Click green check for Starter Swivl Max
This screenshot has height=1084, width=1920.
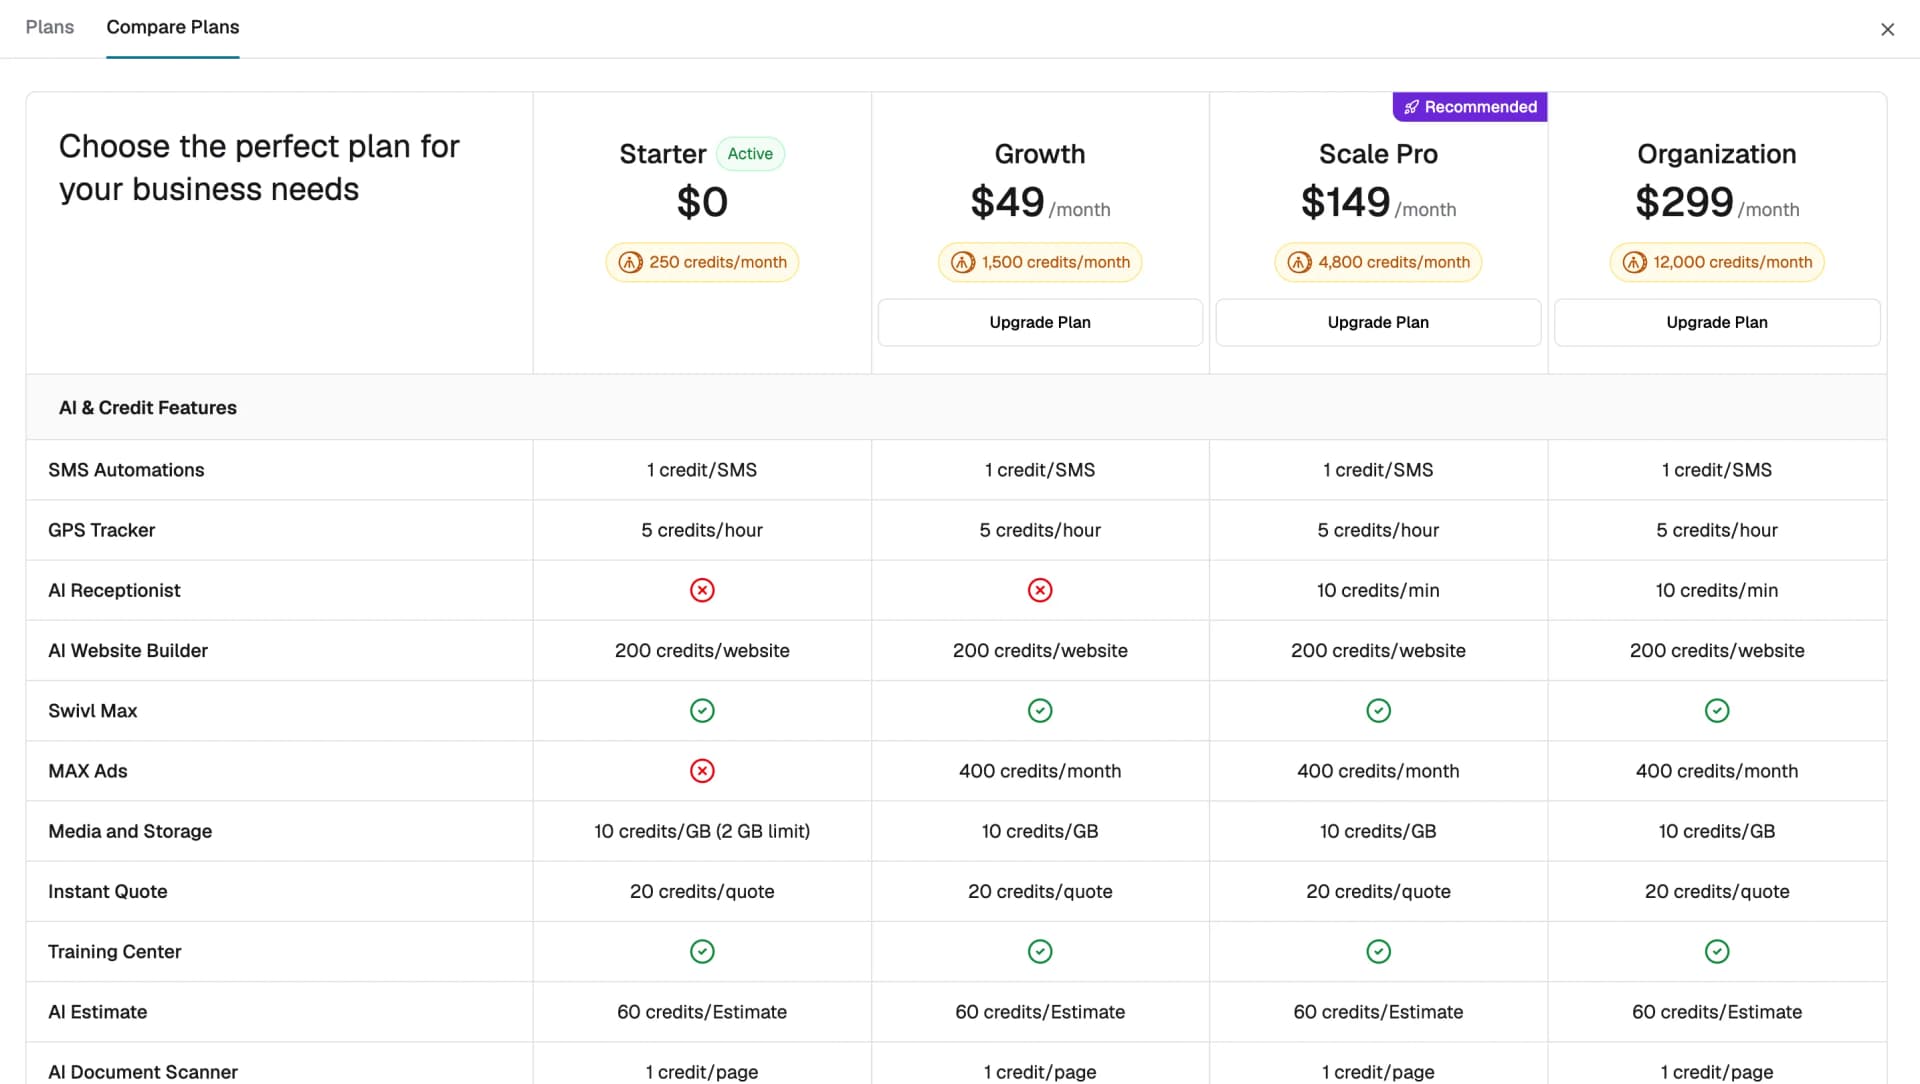pyautogui.click(x=702, y=711)
